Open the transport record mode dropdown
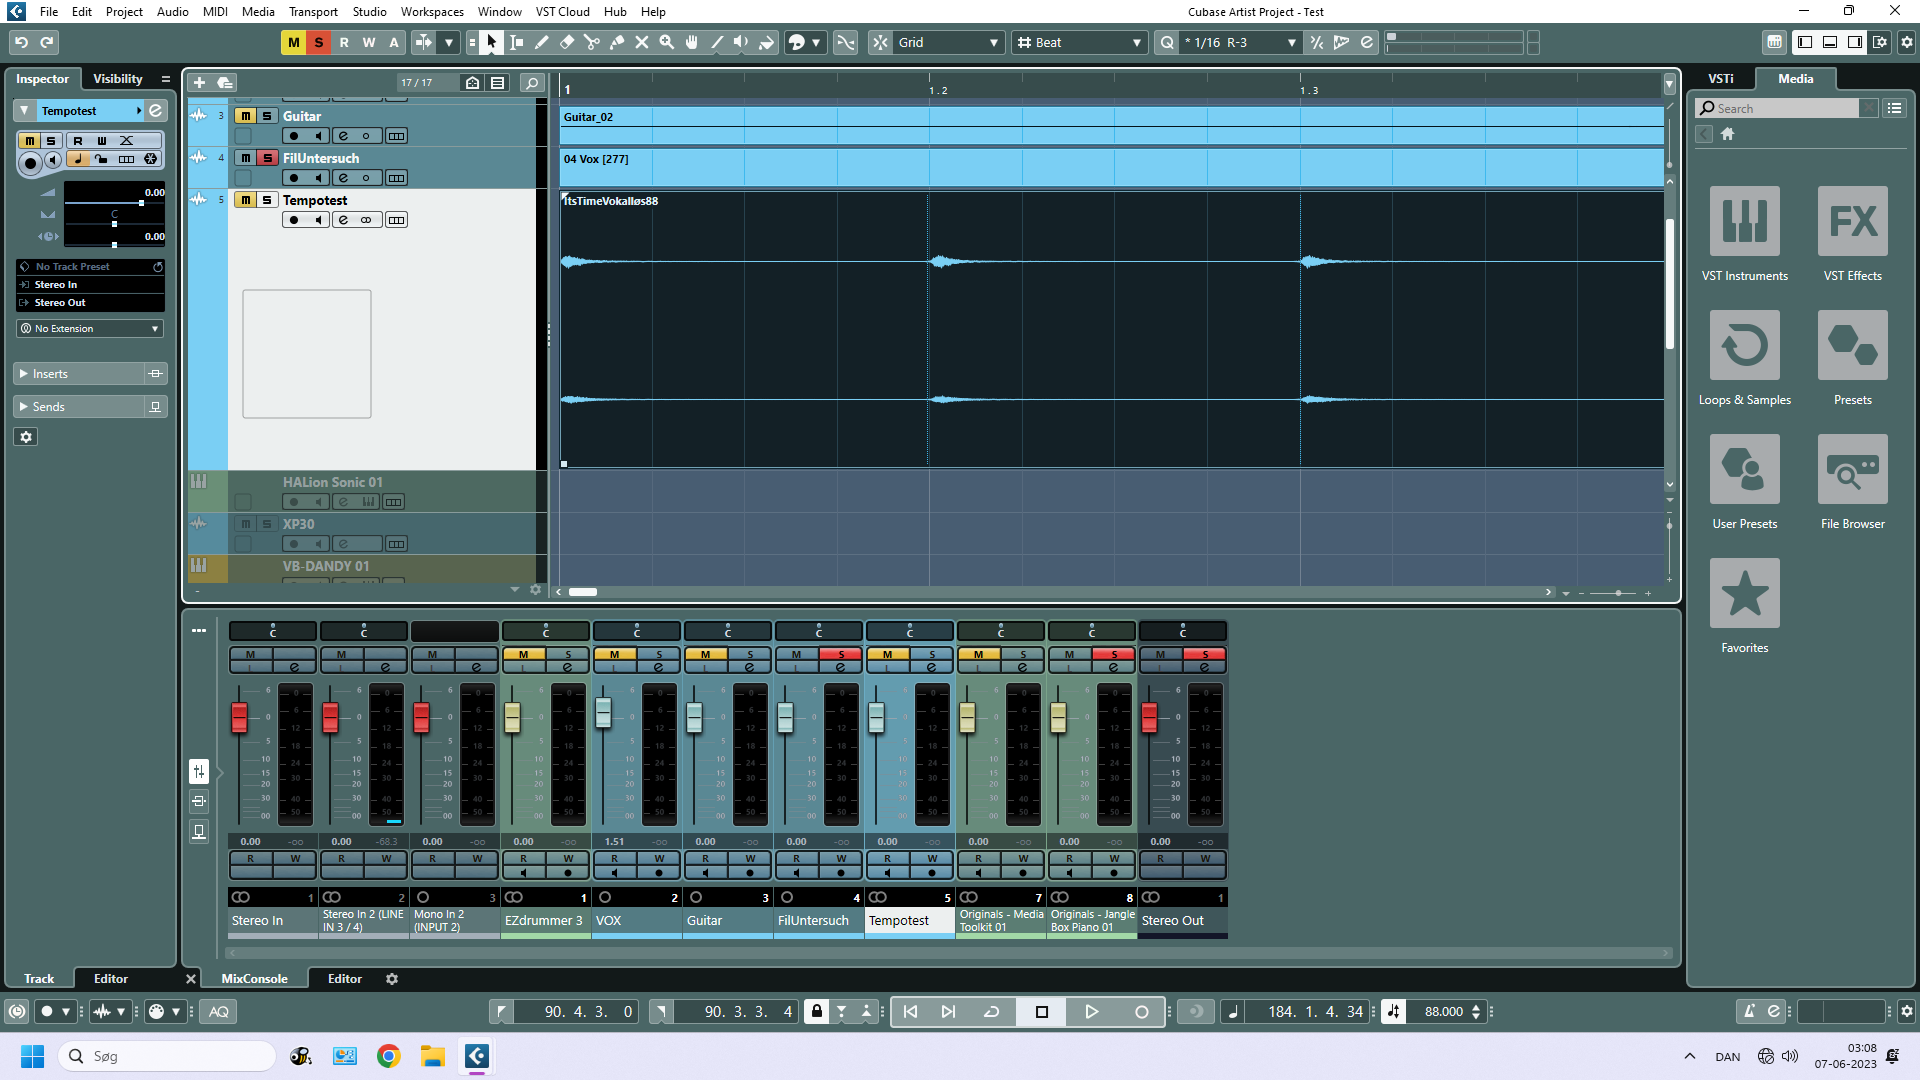The width and height of the screenshot is (1920, 1080). pos(66,1011)
